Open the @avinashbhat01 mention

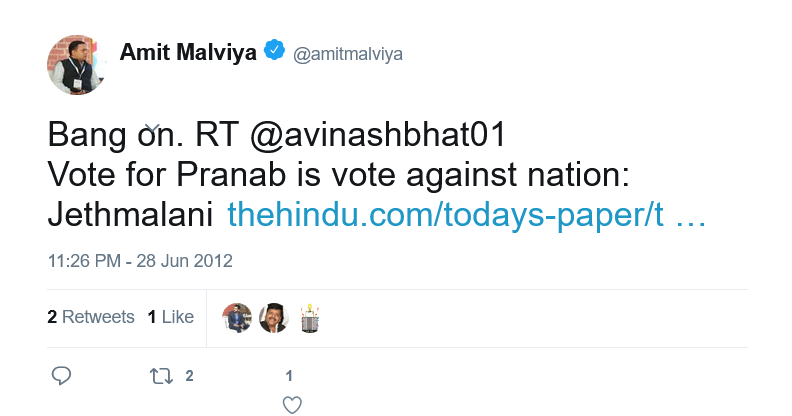378,135
